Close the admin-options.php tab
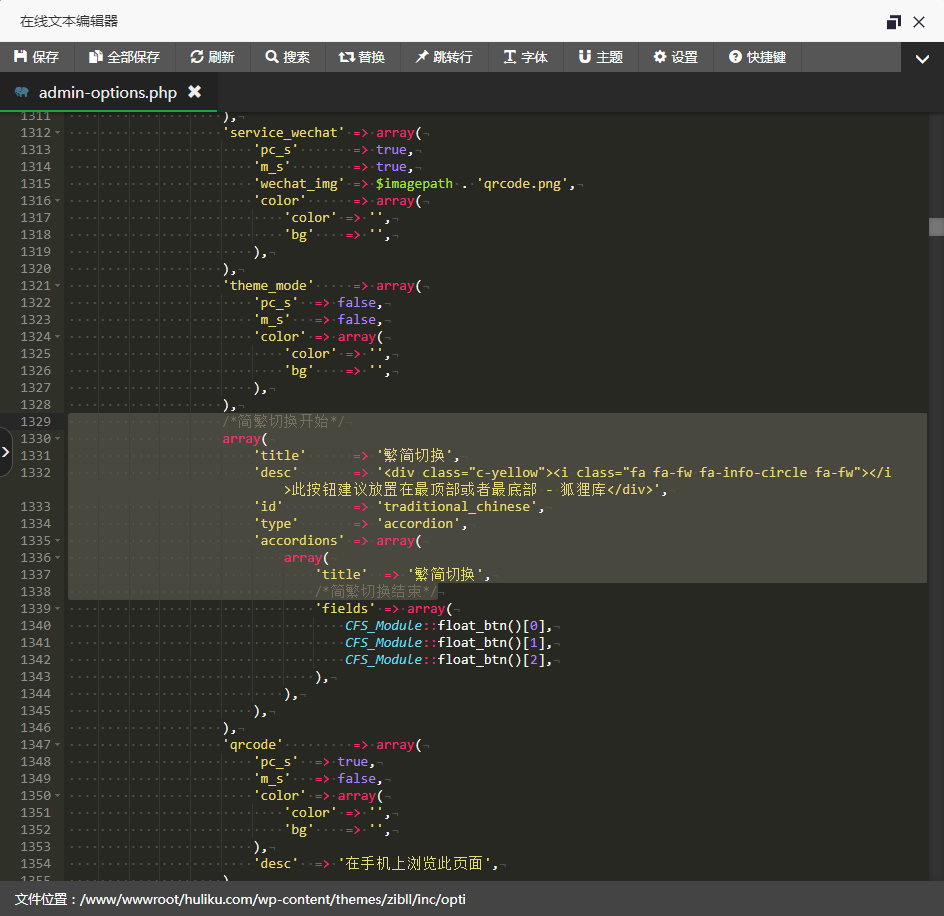 click(x=195, y=92)
